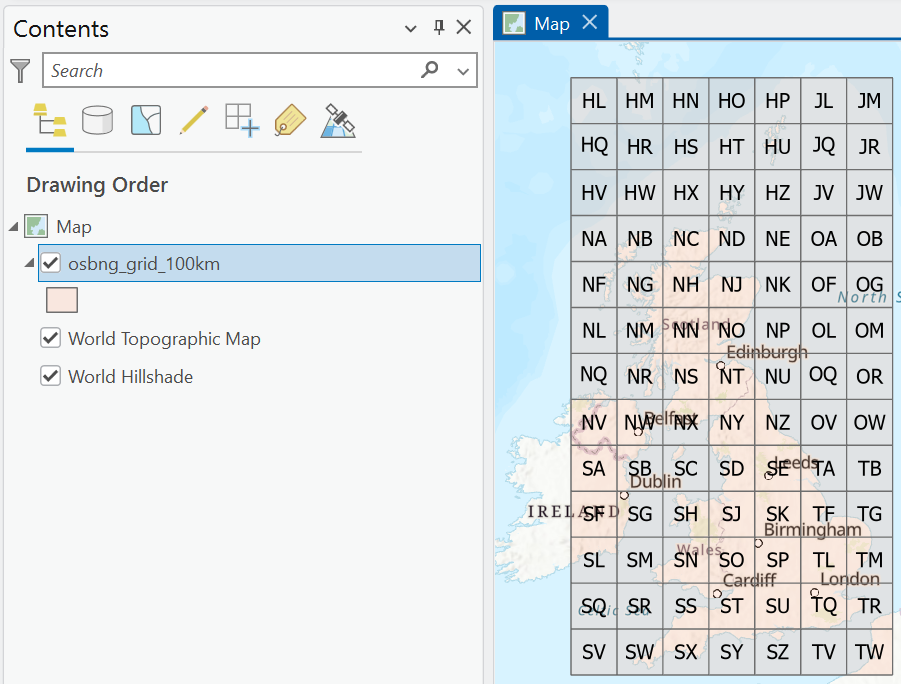
Task: Toggle World Topographic Map layer visibility
Action: click(x=51, y=338)
